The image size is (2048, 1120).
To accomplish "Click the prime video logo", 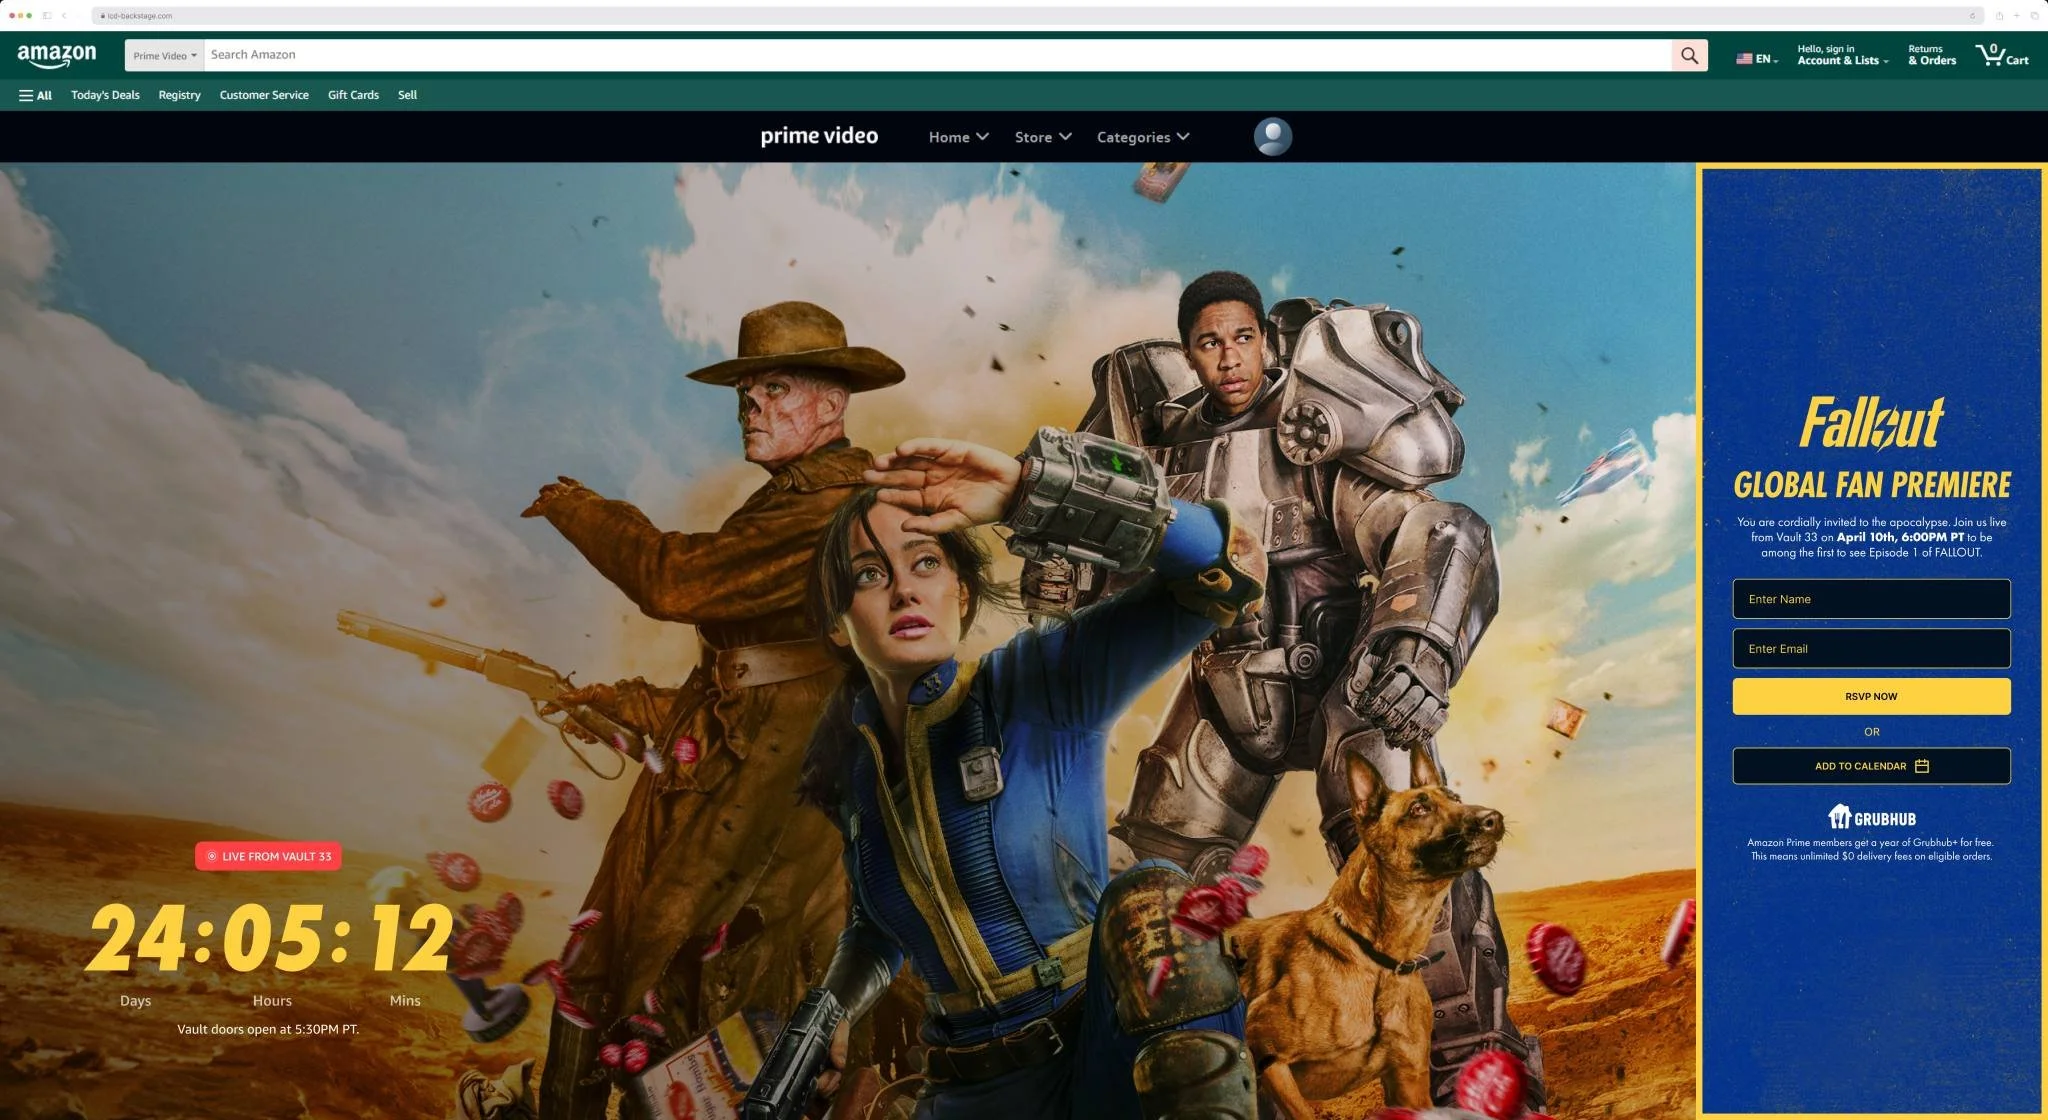I will tap(819, 136).
